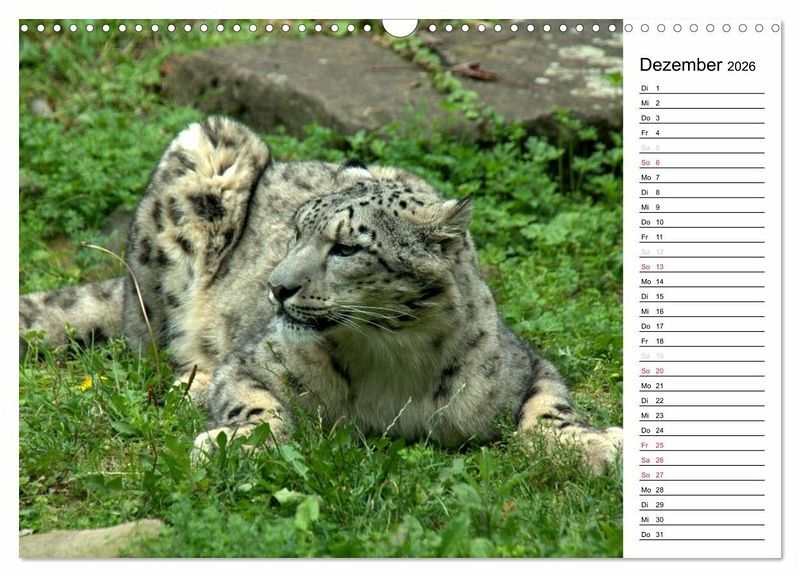Select the row for Di 1
This screenshot has height=577, width=800.
(x=701, y=88)
